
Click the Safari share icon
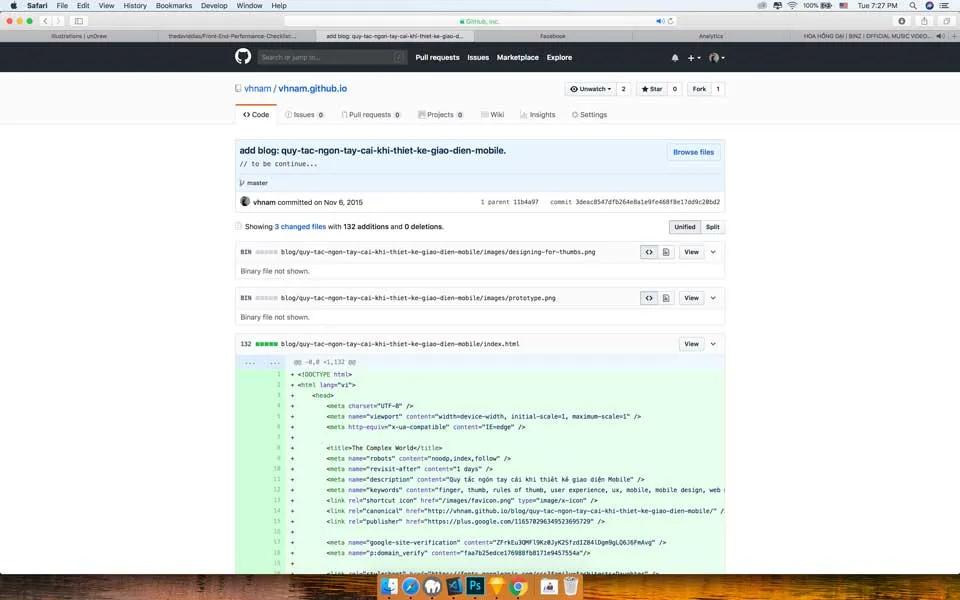pos(923,21)
